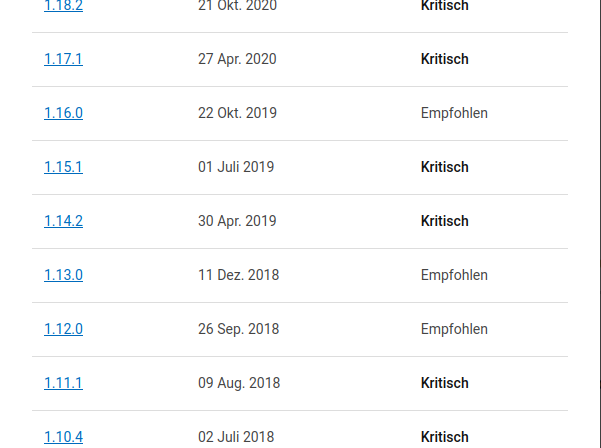
Task: Click the date 27 Apr. 2020
Action: point(237,59)
